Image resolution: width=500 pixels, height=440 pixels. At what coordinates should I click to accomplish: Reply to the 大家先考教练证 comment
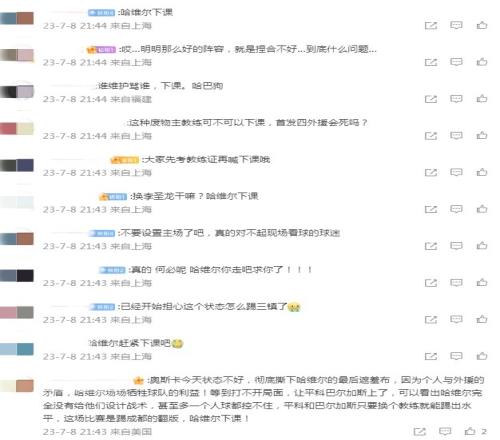456,172
